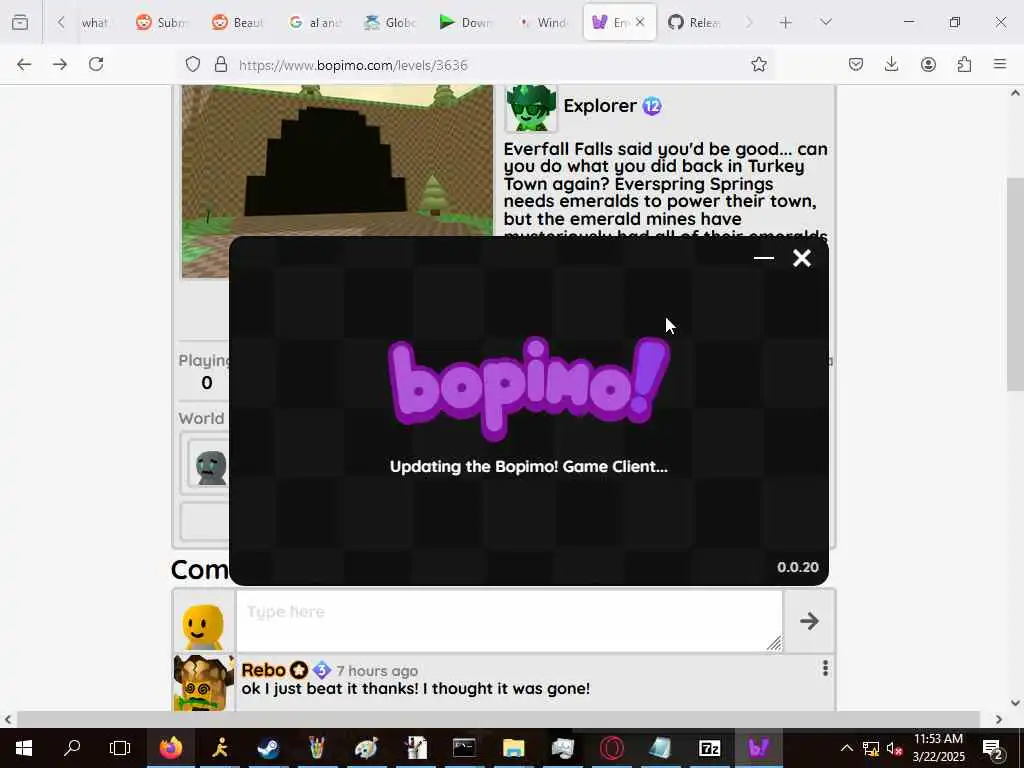1024x768 pixels.
Task: Switch to 'Globc' tab
Action: 391,22
